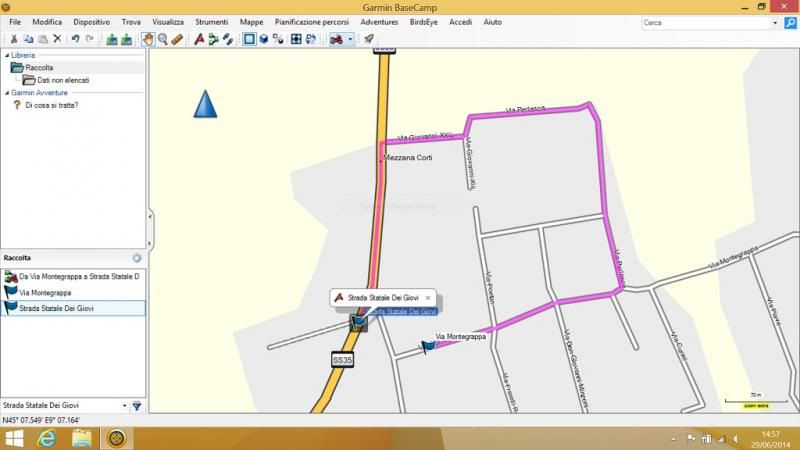Open the Trova menu
Viewport: 800px width, 450px height.
tap(131, 22)
